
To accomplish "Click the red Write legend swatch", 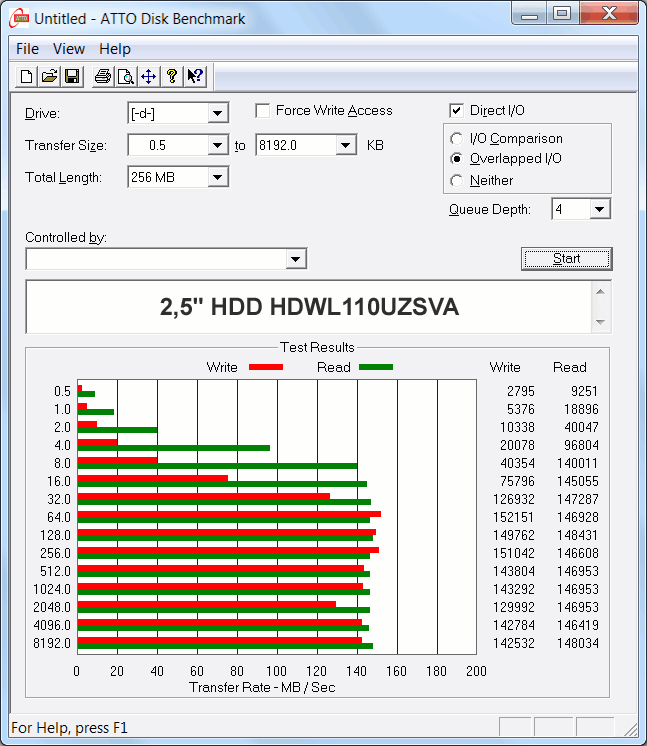I will click(266, 367).
